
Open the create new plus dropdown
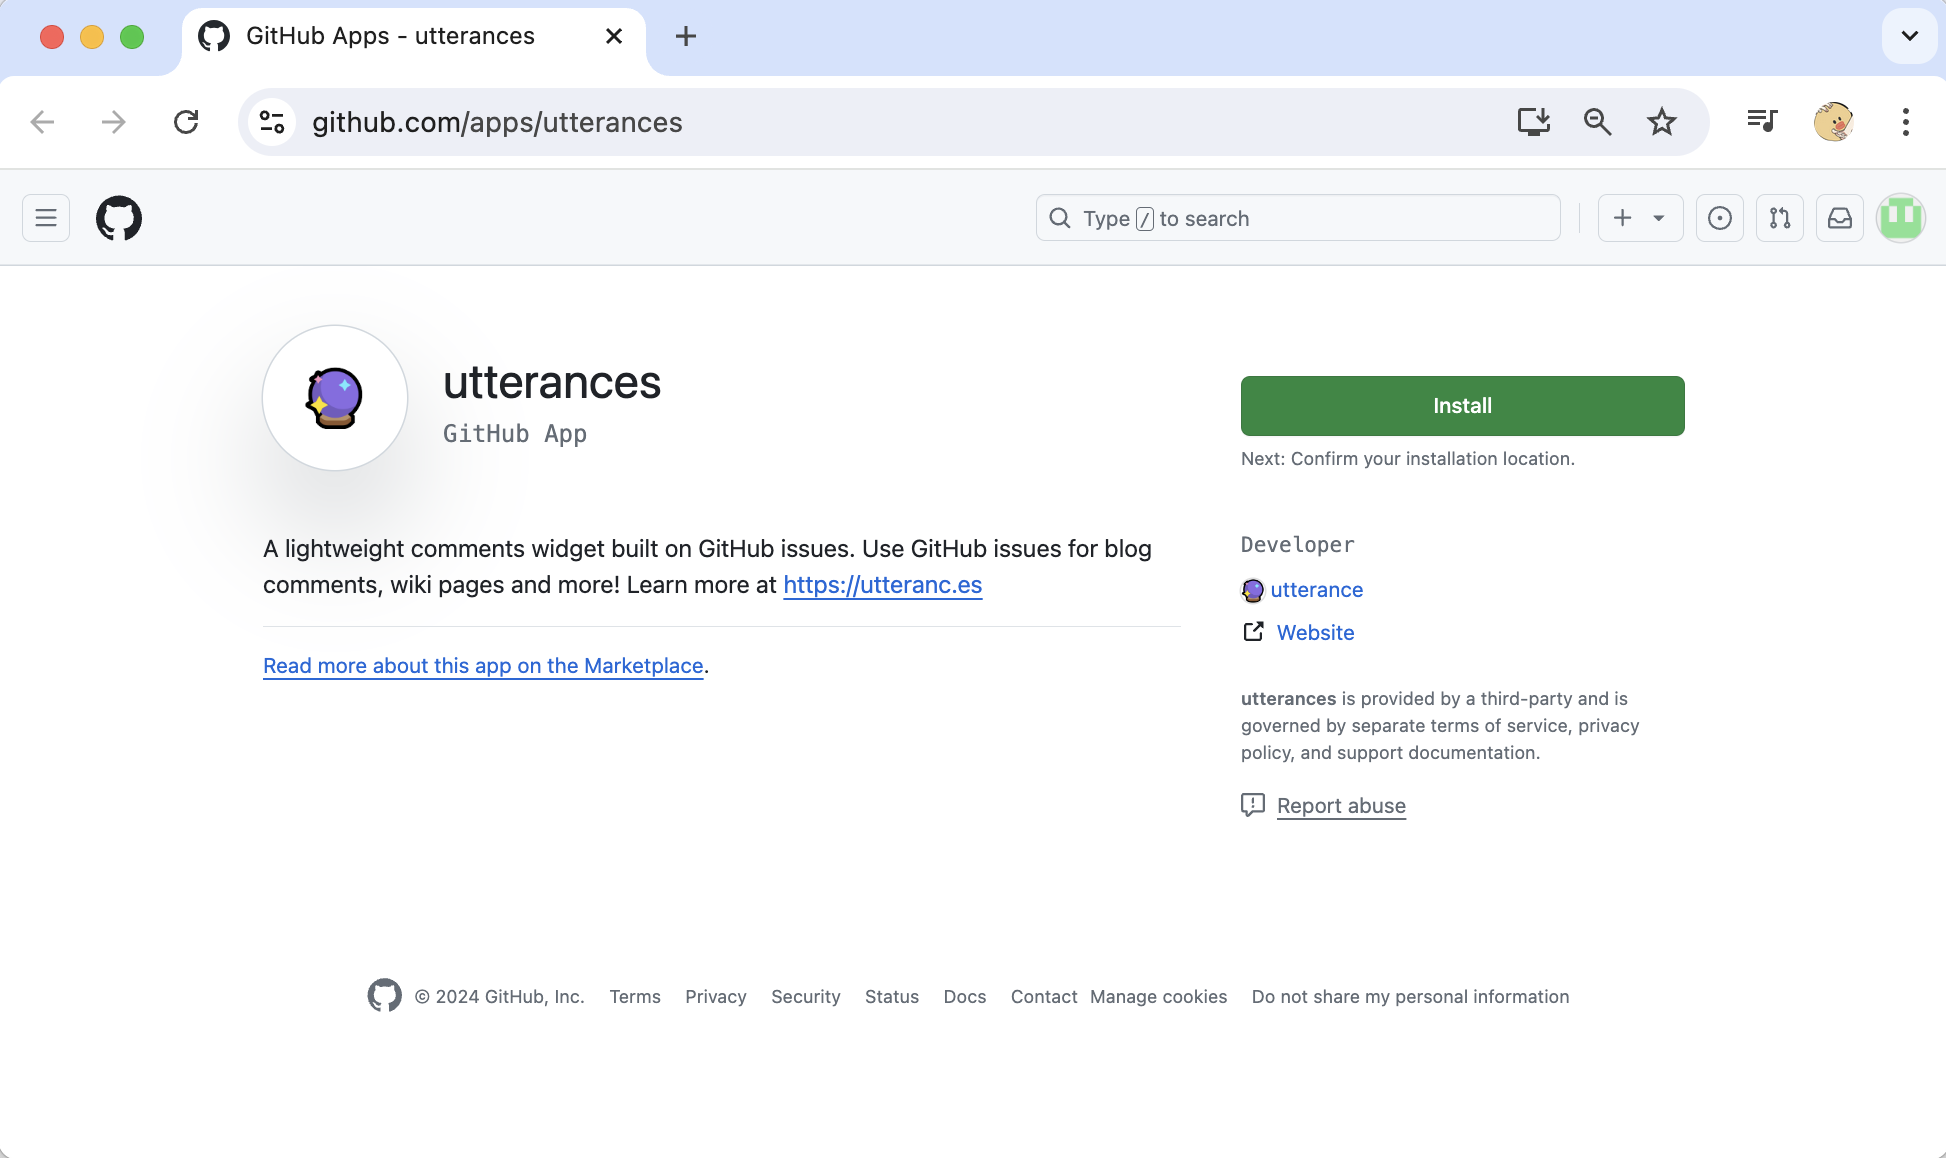coord(1640,218)
